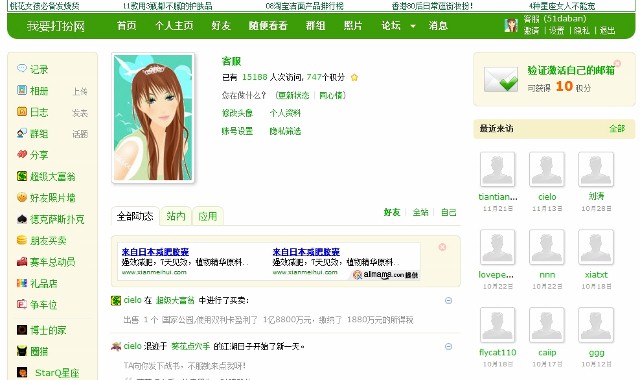
Task: Switch to the 全部动态 tab
Action: (x=135, y=216)
